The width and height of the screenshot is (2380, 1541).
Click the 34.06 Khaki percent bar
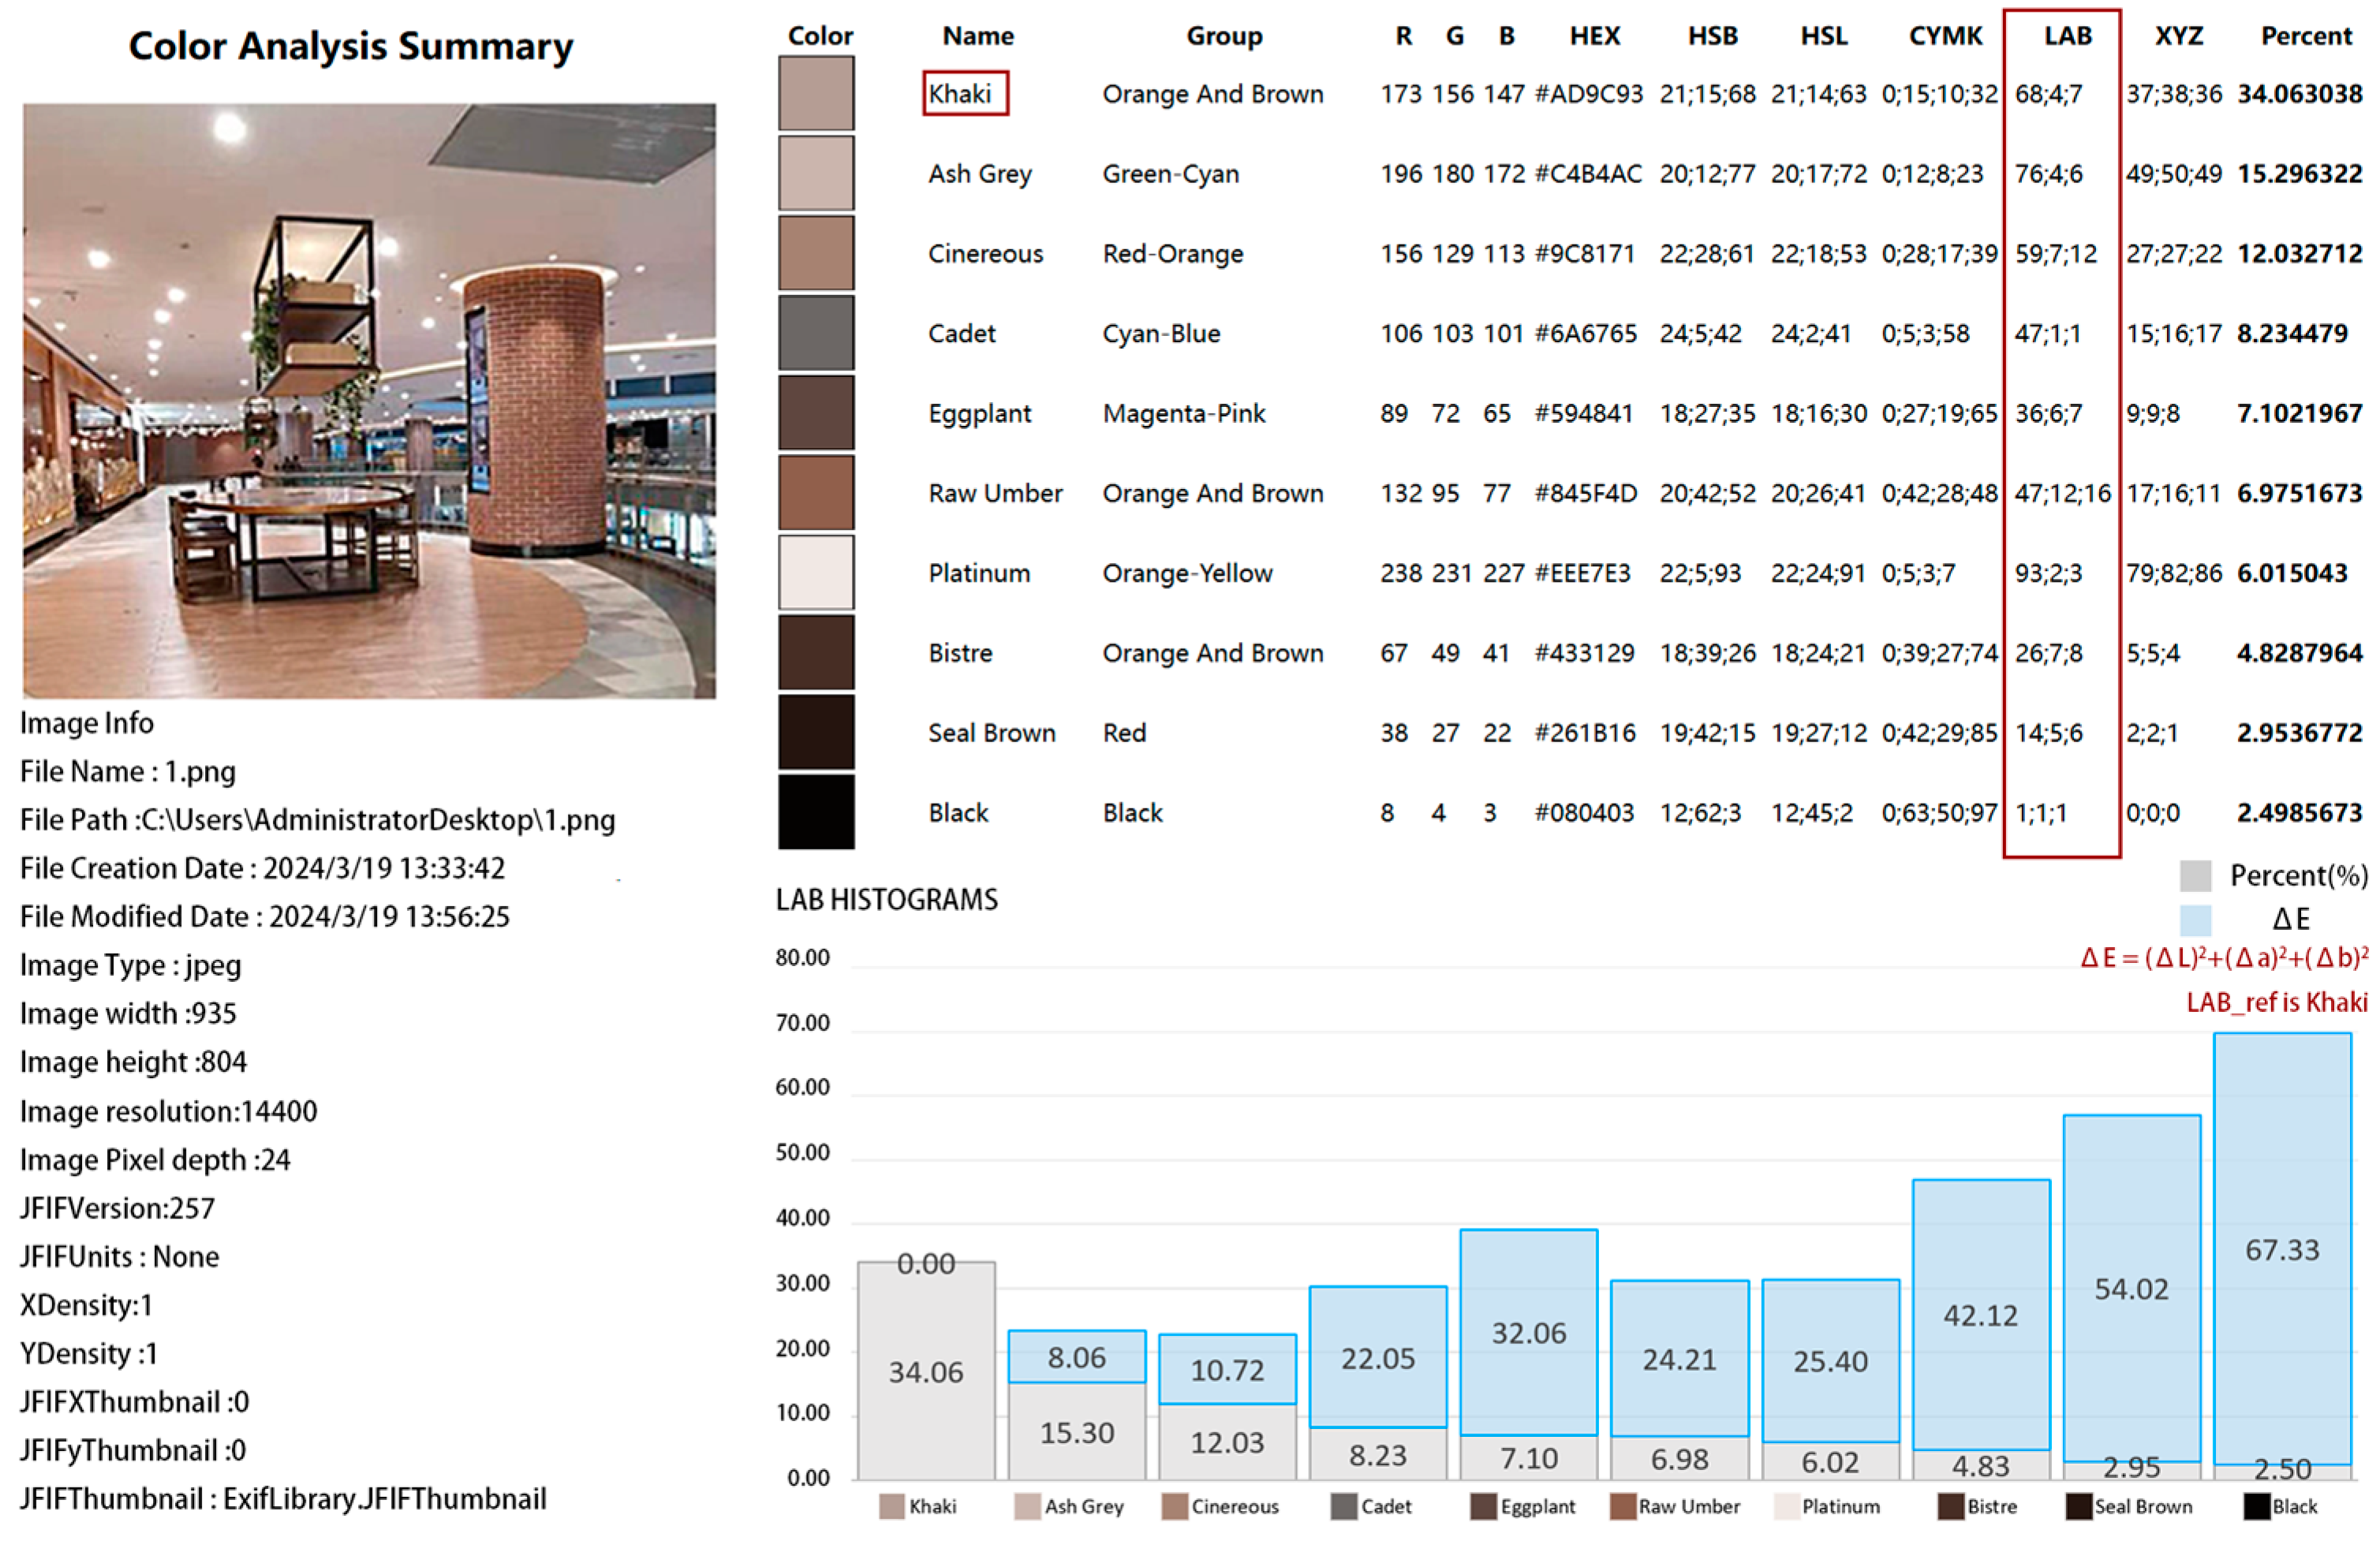tap(926, 1372)
